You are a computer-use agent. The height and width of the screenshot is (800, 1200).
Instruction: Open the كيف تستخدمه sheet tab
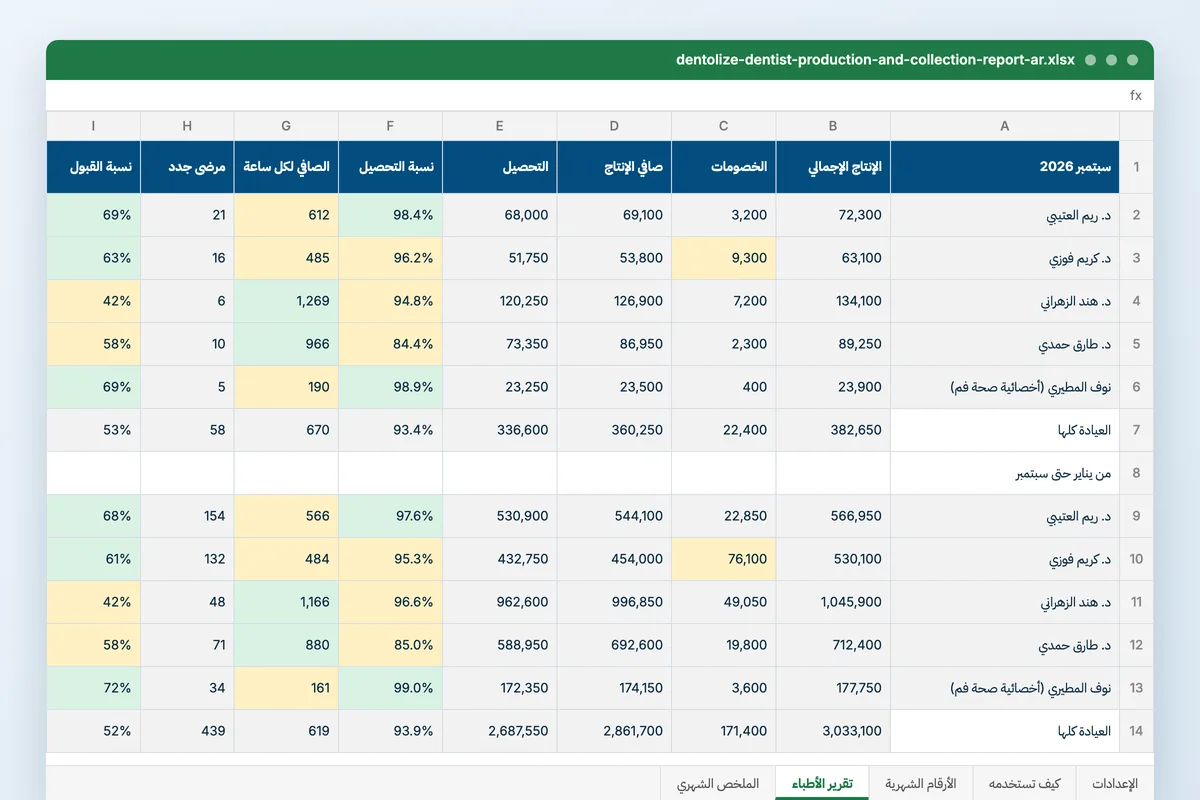(x=1024, y=783)
